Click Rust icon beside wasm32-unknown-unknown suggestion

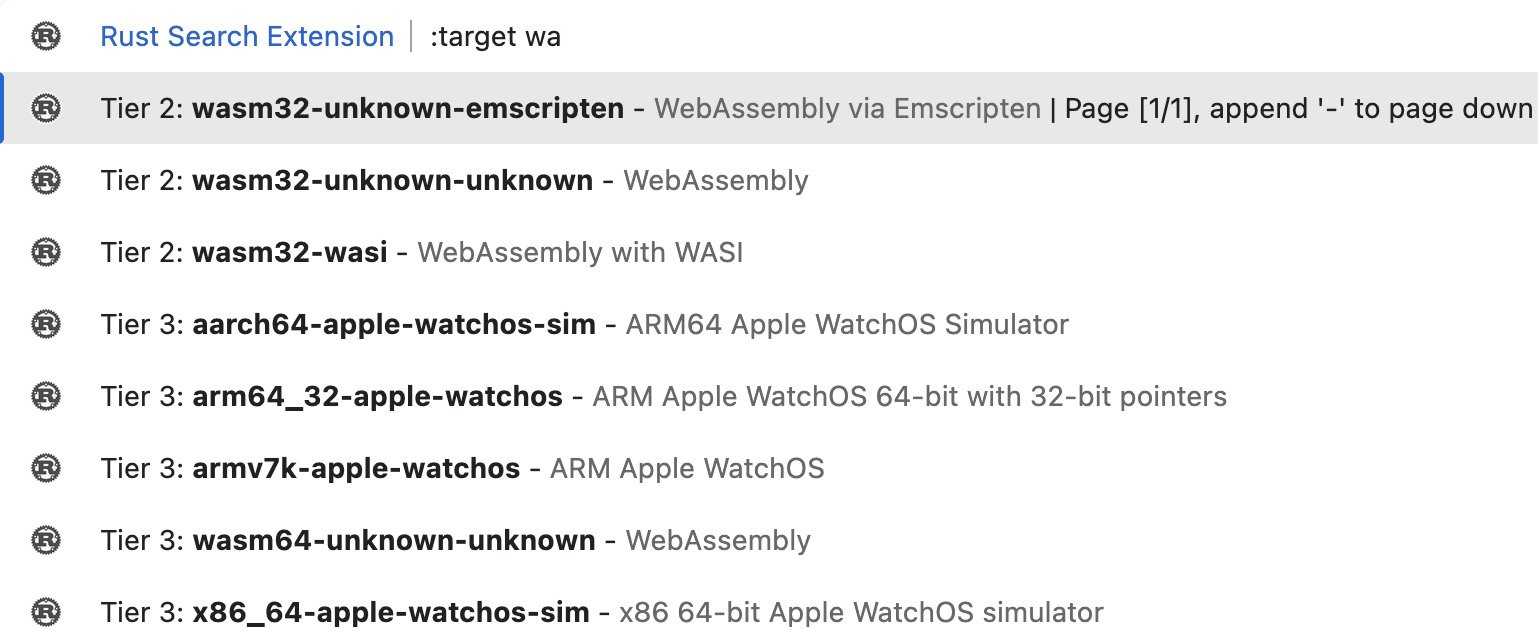point(46,180)
